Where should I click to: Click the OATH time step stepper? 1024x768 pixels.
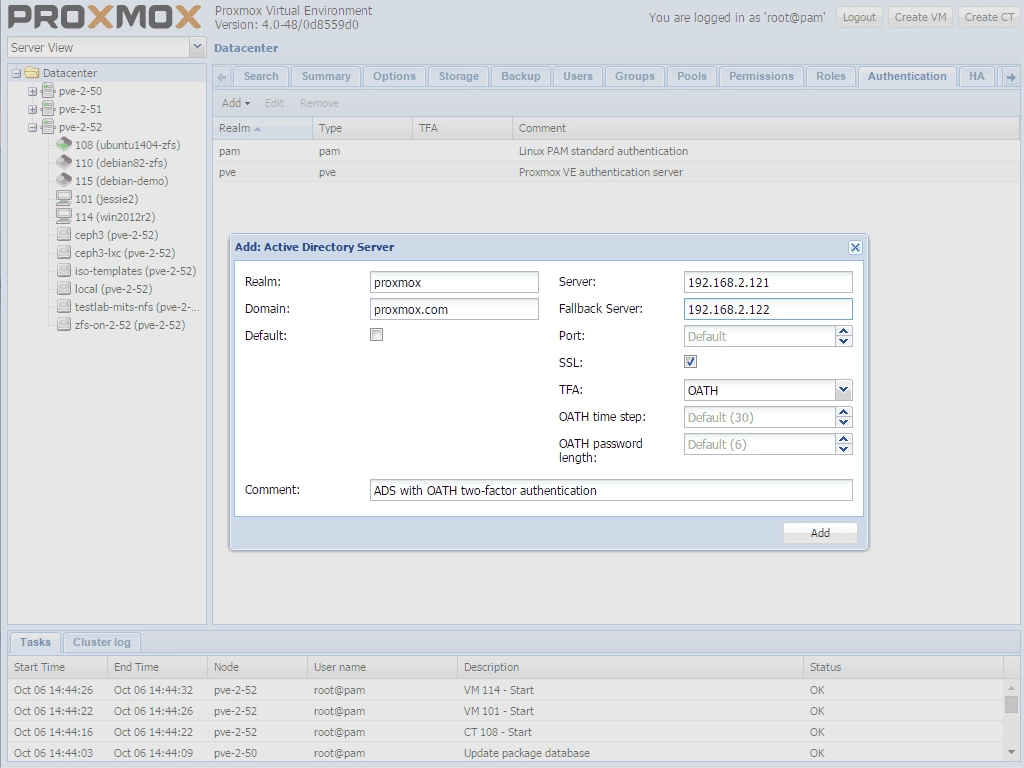tap(844, 417)
